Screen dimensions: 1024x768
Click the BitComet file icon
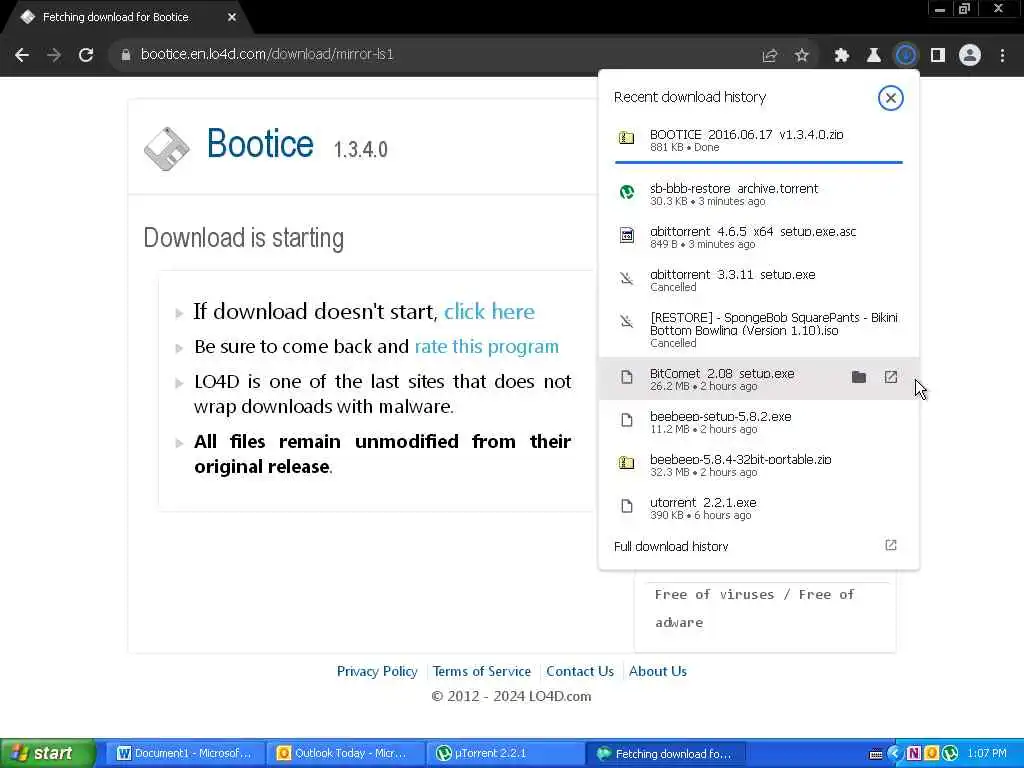tap(626, 377)
